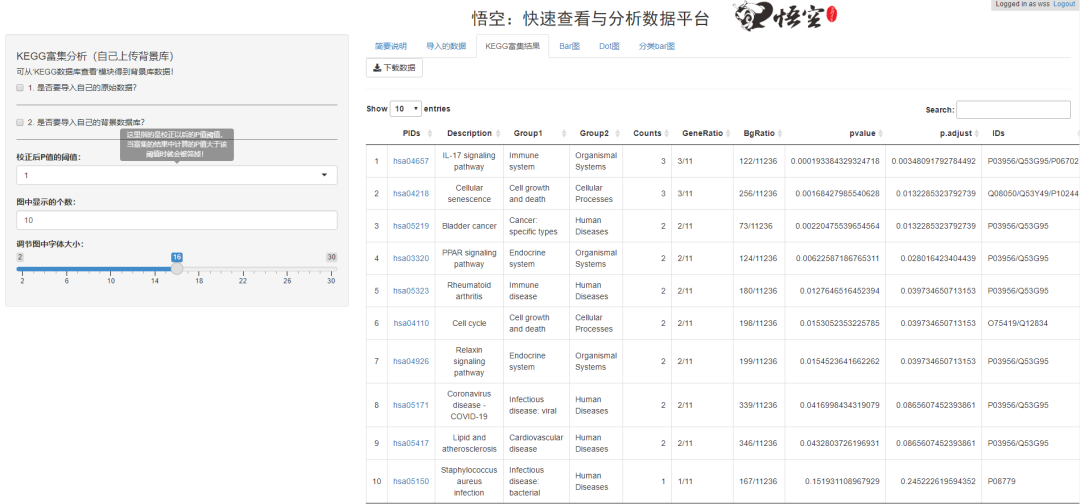Open the hsa04657 pathway link
This screenshot has height=504, width=1080.
(411, 161)
